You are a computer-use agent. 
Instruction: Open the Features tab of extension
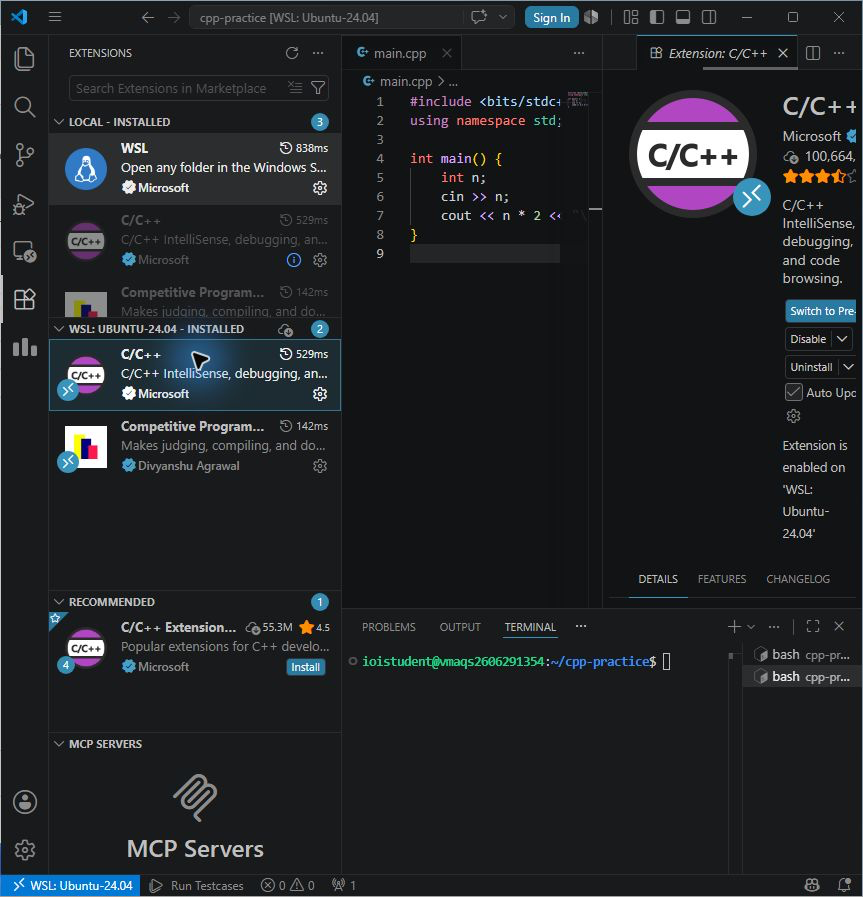(722, 579)
